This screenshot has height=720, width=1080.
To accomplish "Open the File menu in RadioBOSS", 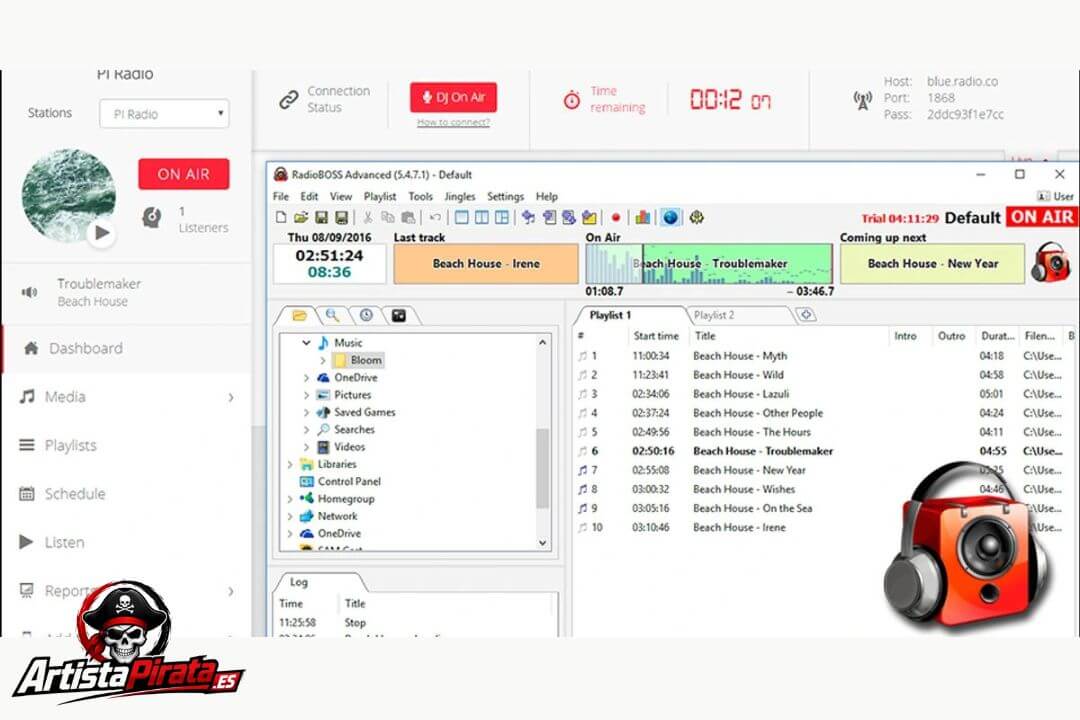I will (x=281, y=196).
